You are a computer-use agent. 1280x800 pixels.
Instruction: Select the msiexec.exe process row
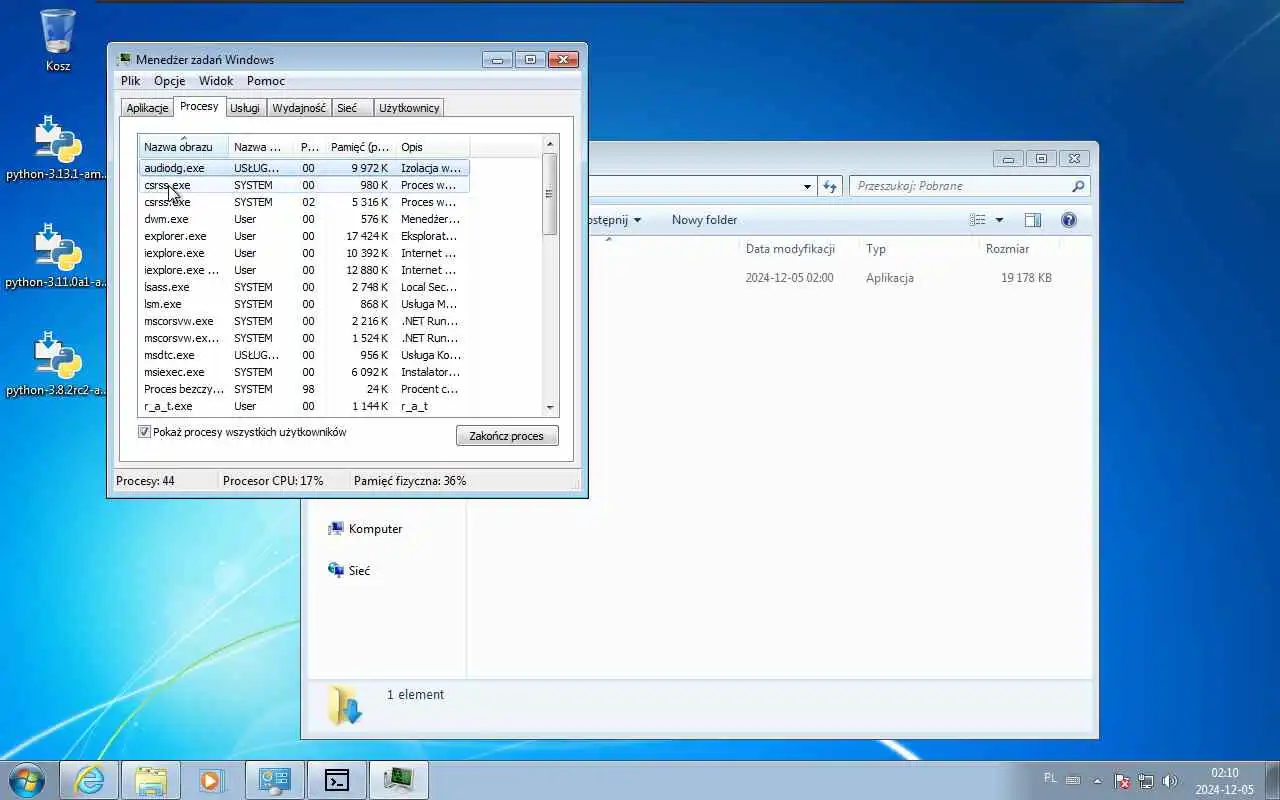(x=304, y=372)
